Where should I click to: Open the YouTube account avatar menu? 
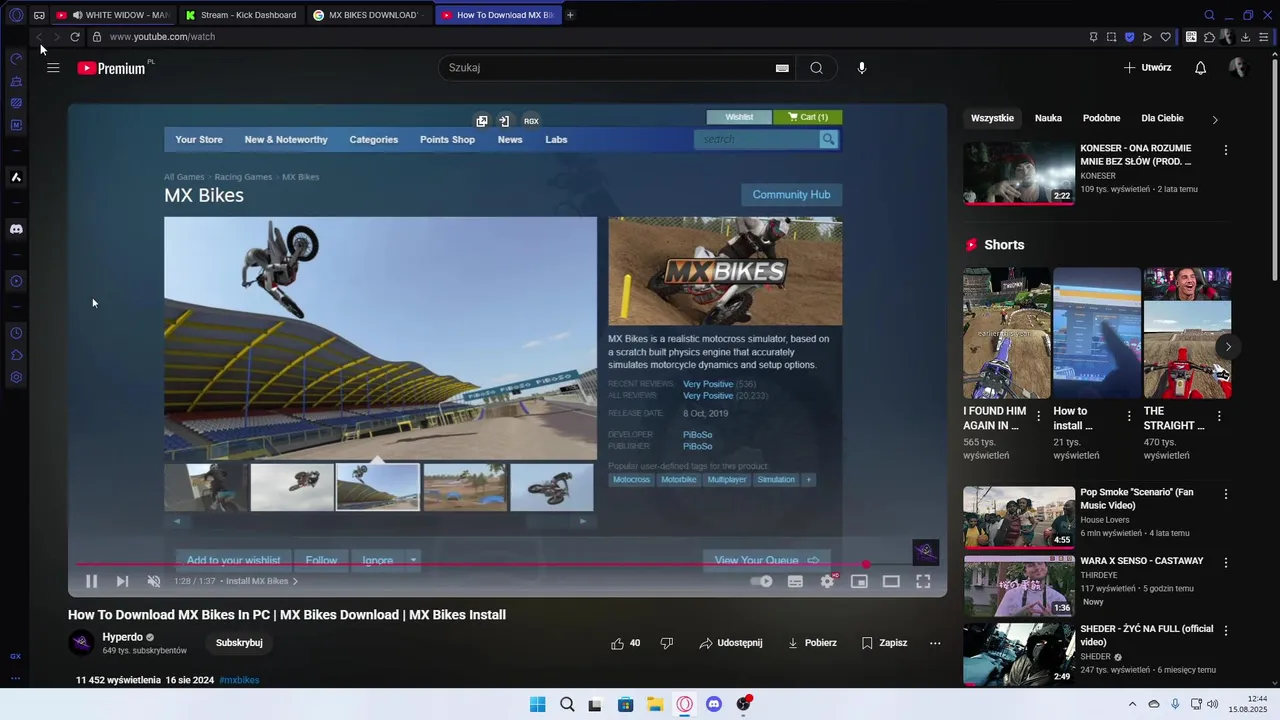click(1238, 68)
